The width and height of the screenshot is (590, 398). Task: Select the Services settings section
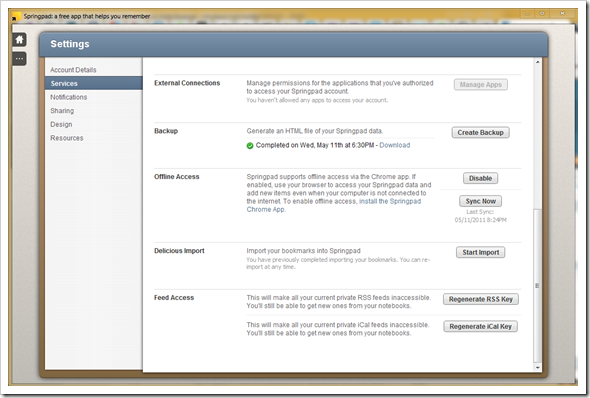pos(94,83)
